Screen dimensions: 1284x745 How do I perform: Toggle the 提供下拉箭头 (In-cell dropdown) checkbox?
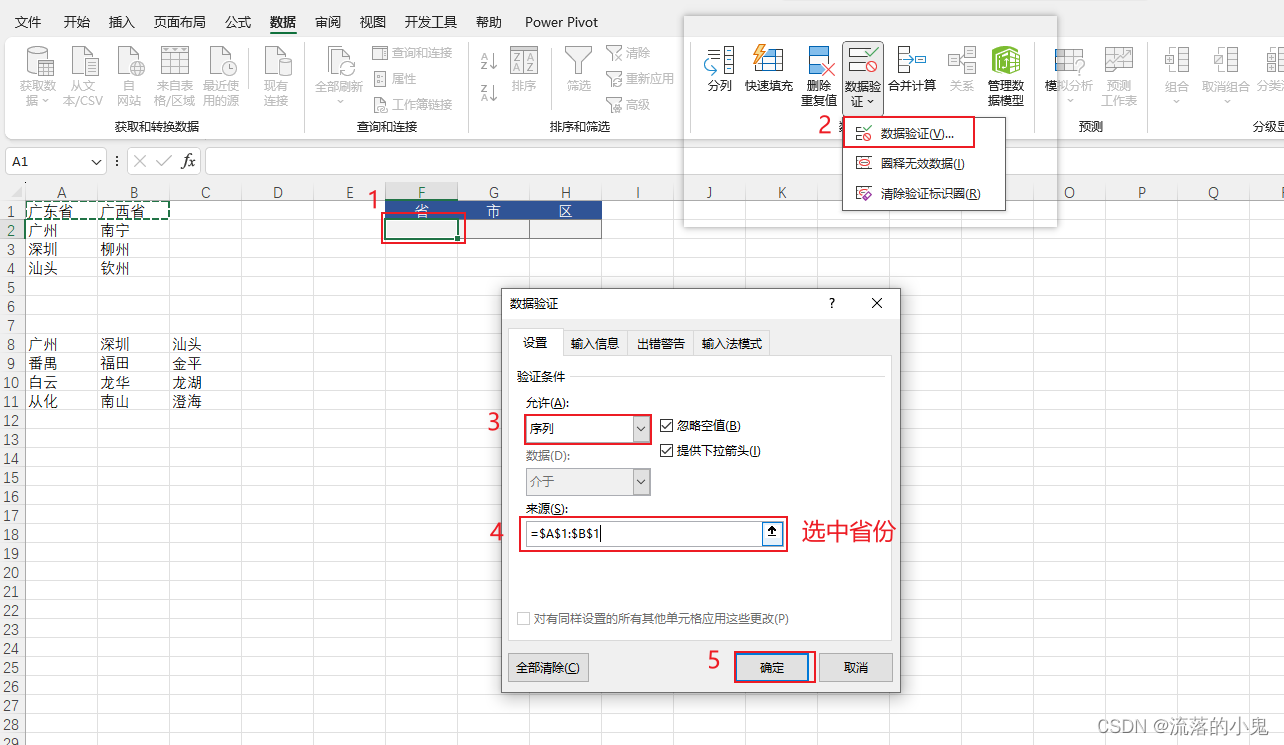click(667, 451)
